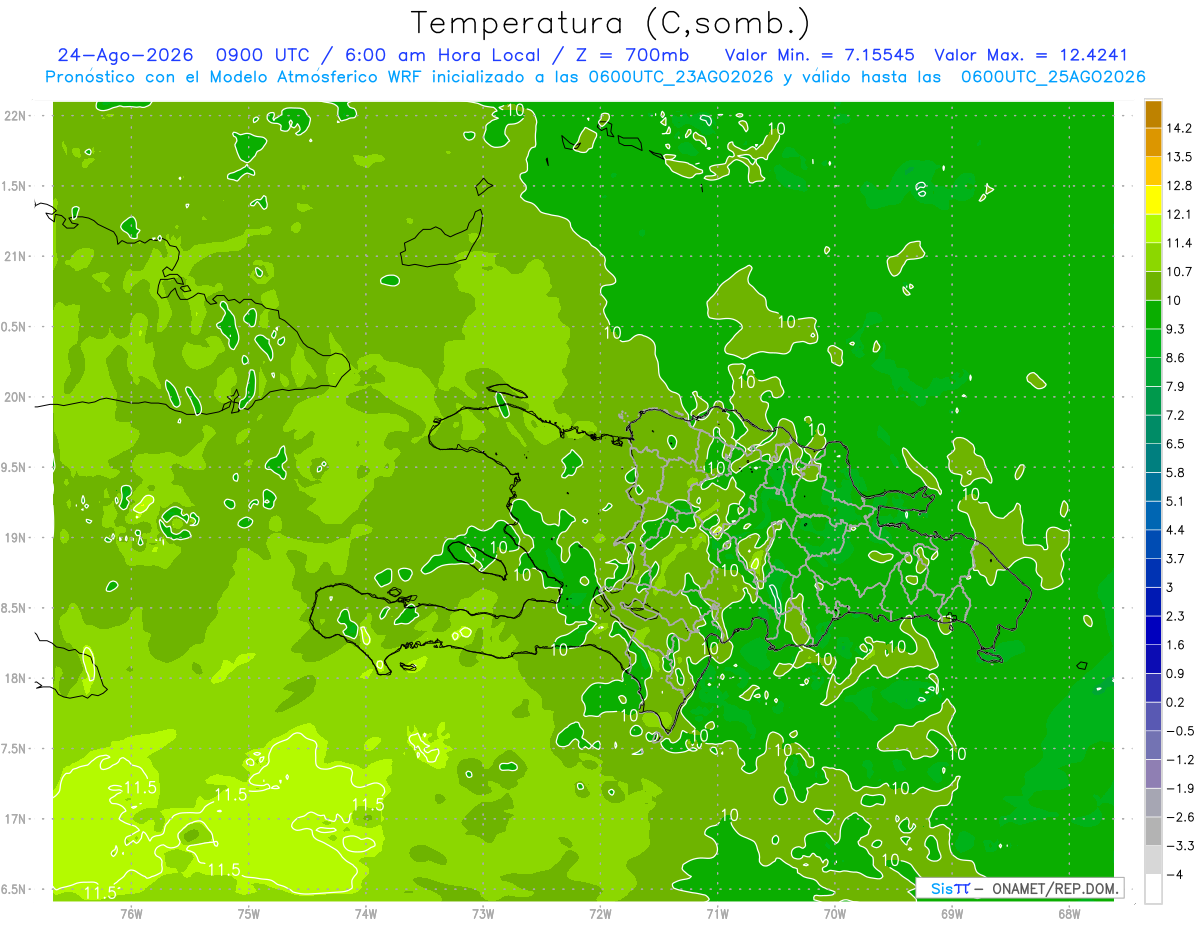Click the legend value 0.9
1200x927 pixels.
[1175, 674]
